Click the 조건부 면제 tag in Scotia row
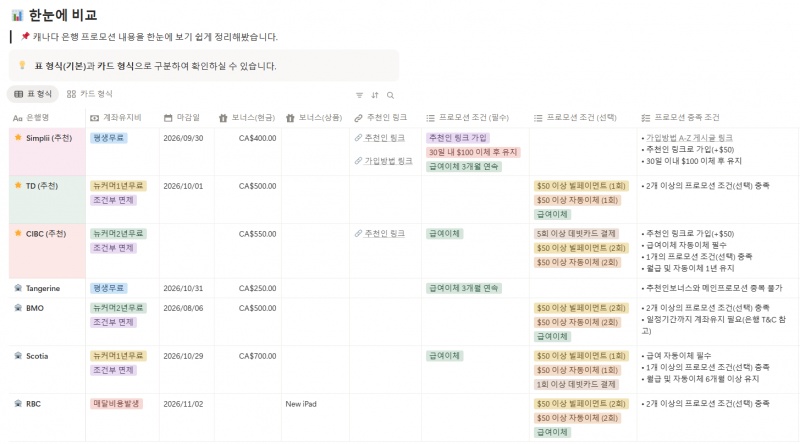The image size is (800, 444). point(113,370)
